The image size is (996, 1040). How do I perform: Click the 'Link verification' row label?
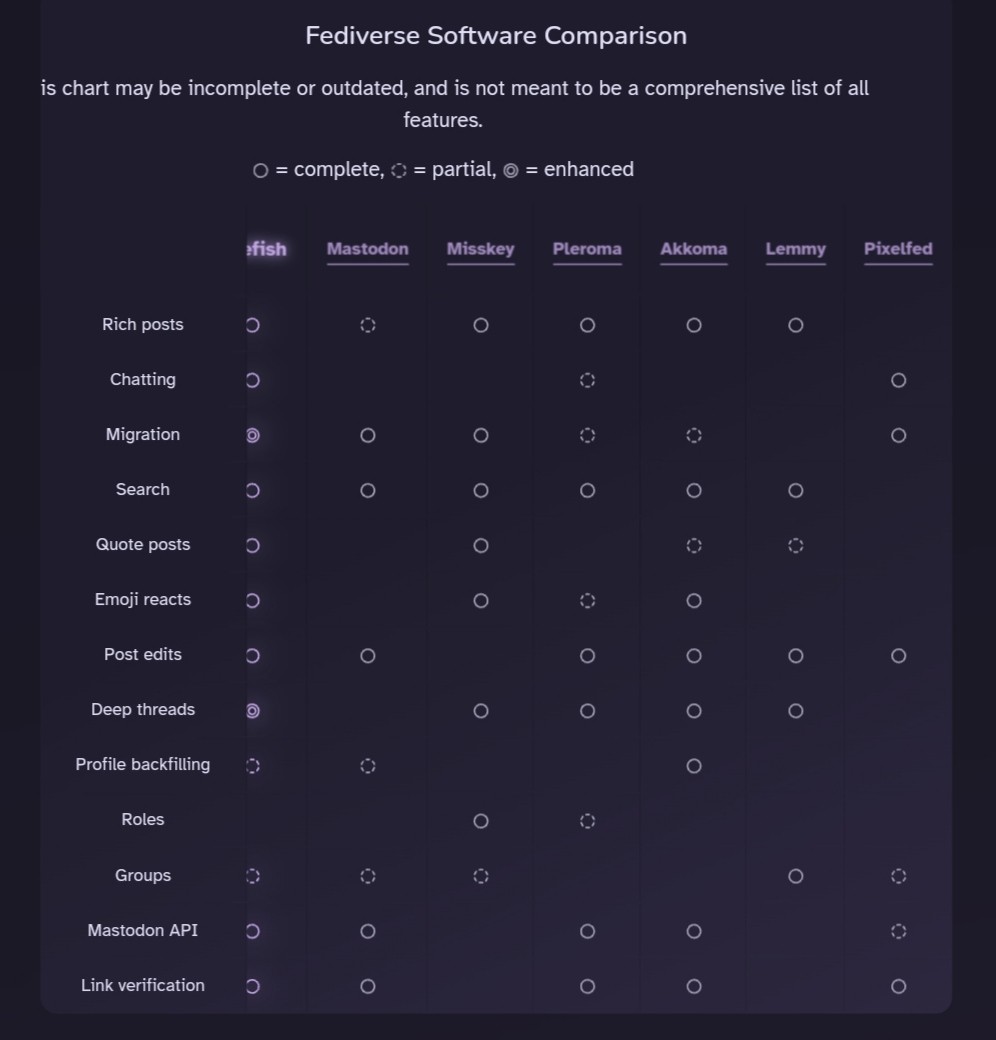(x=143, y=986)
